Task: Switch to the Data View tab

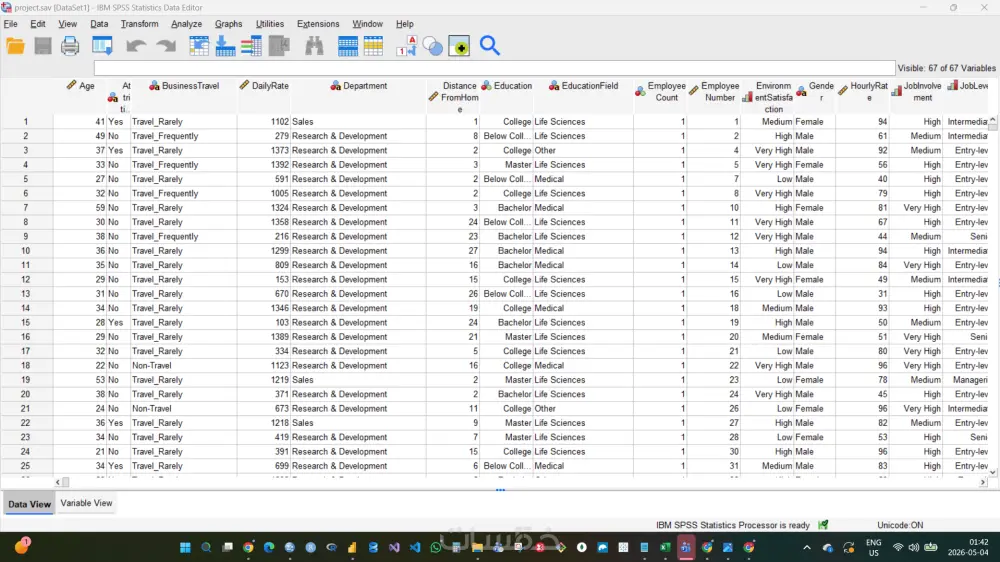Action: [29, 503]
